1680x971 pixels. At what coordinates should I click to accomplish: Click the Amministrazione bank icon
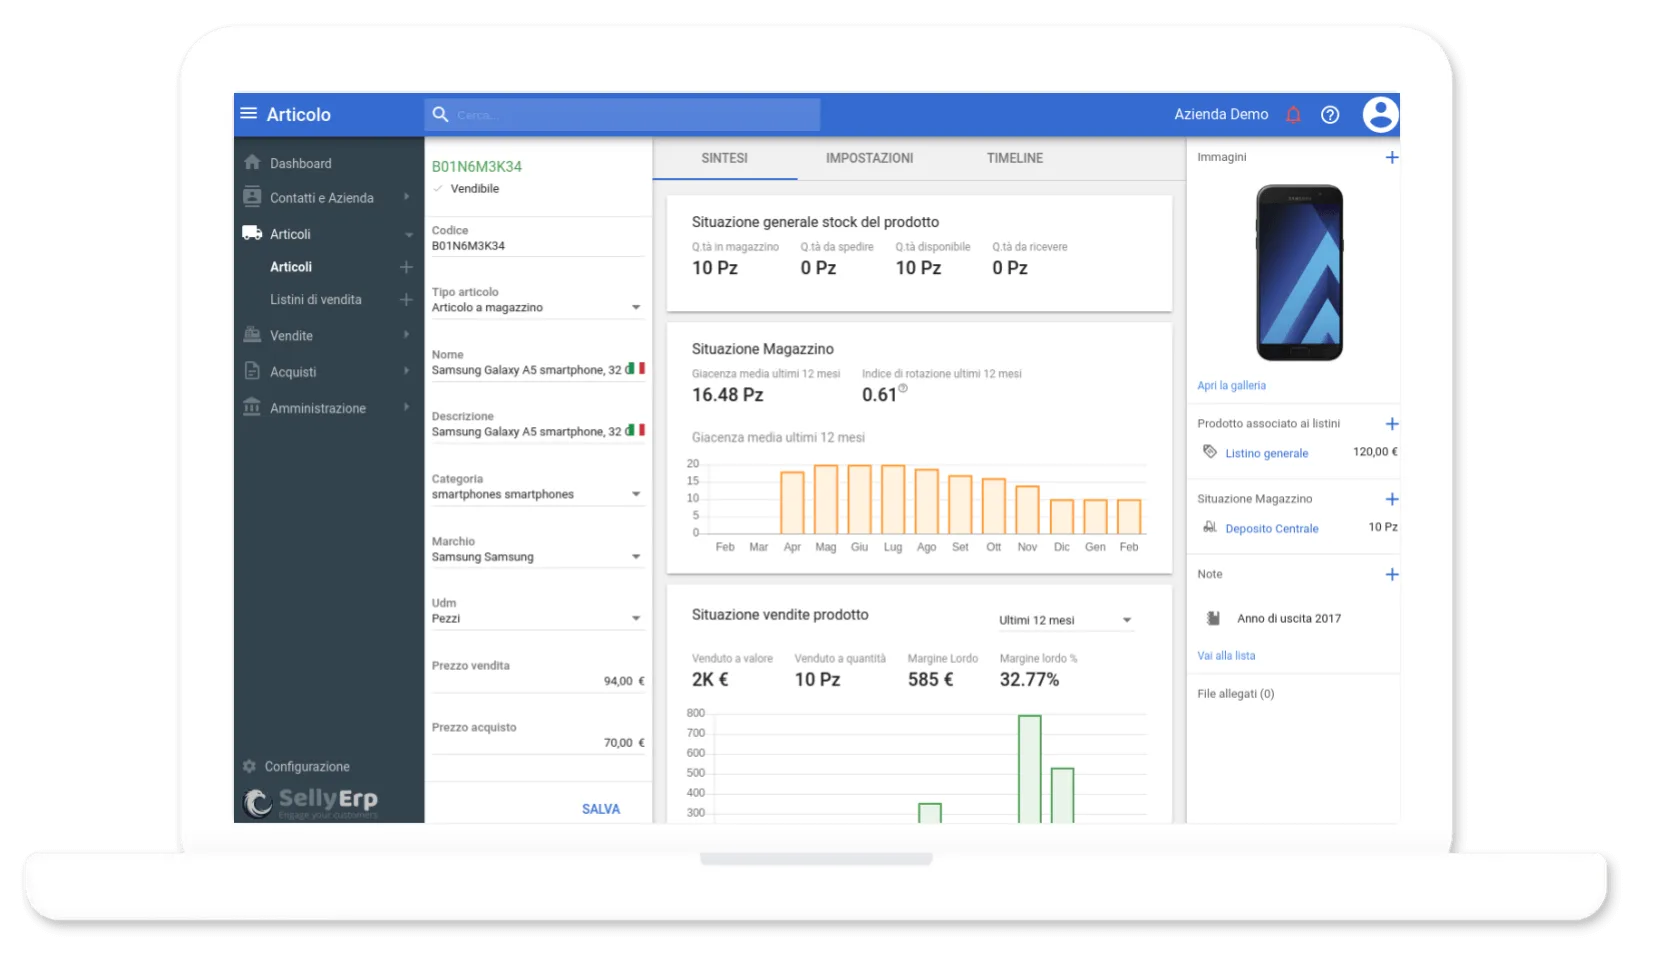click(252, 407)
